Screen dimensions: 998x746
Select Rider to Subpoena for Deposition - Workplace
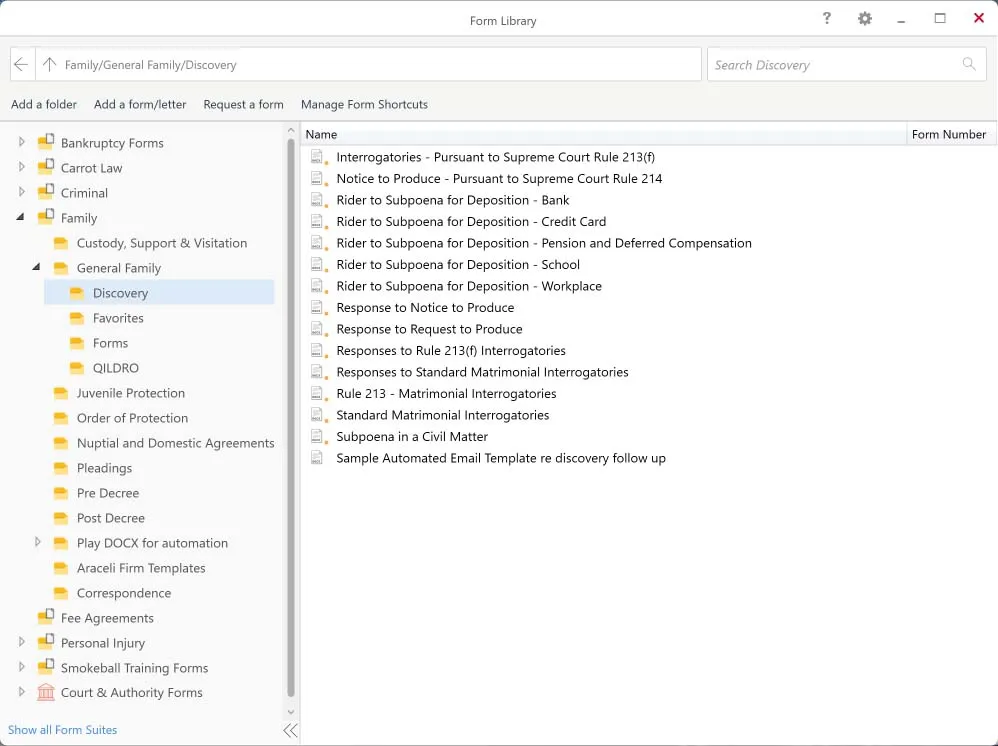[468, 286]
